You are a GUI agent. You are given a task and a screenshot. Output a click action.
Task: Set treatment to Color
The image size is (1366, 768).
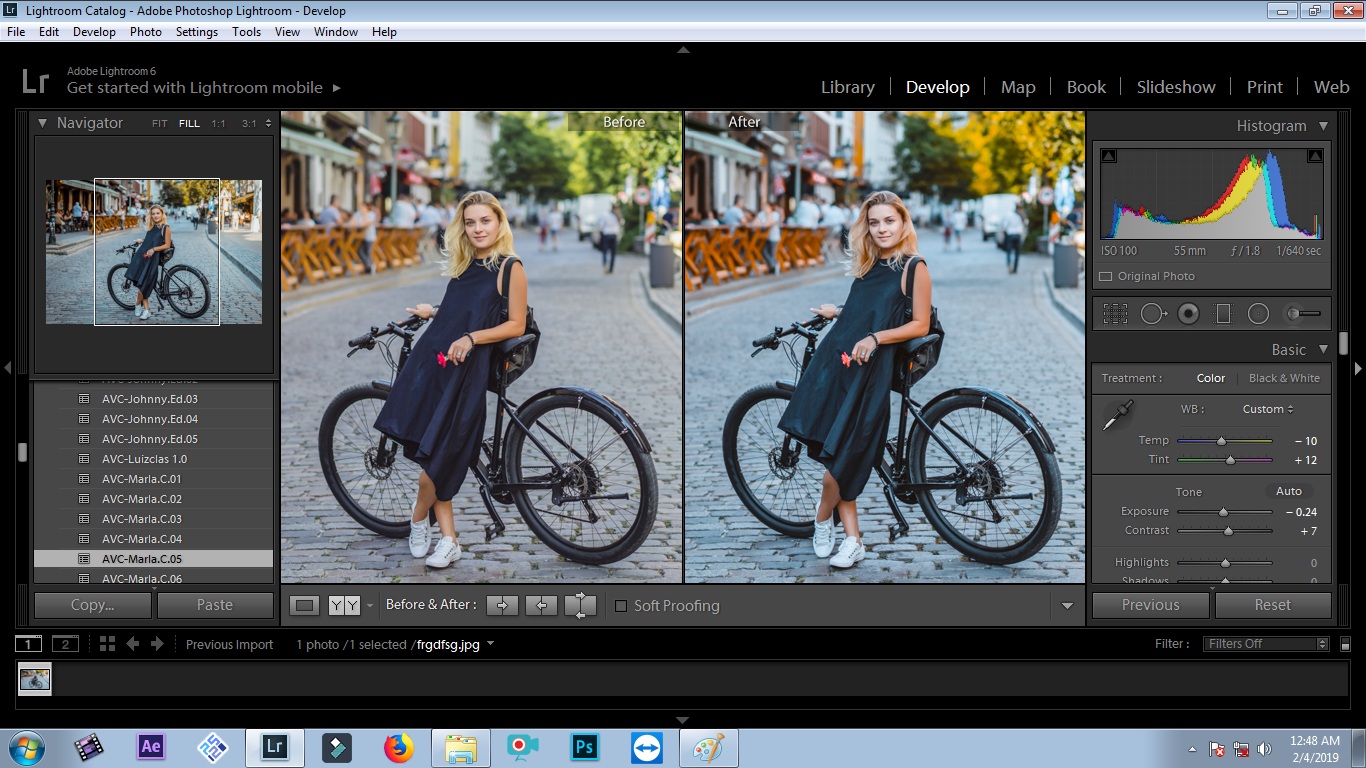tap(1211, 378)
